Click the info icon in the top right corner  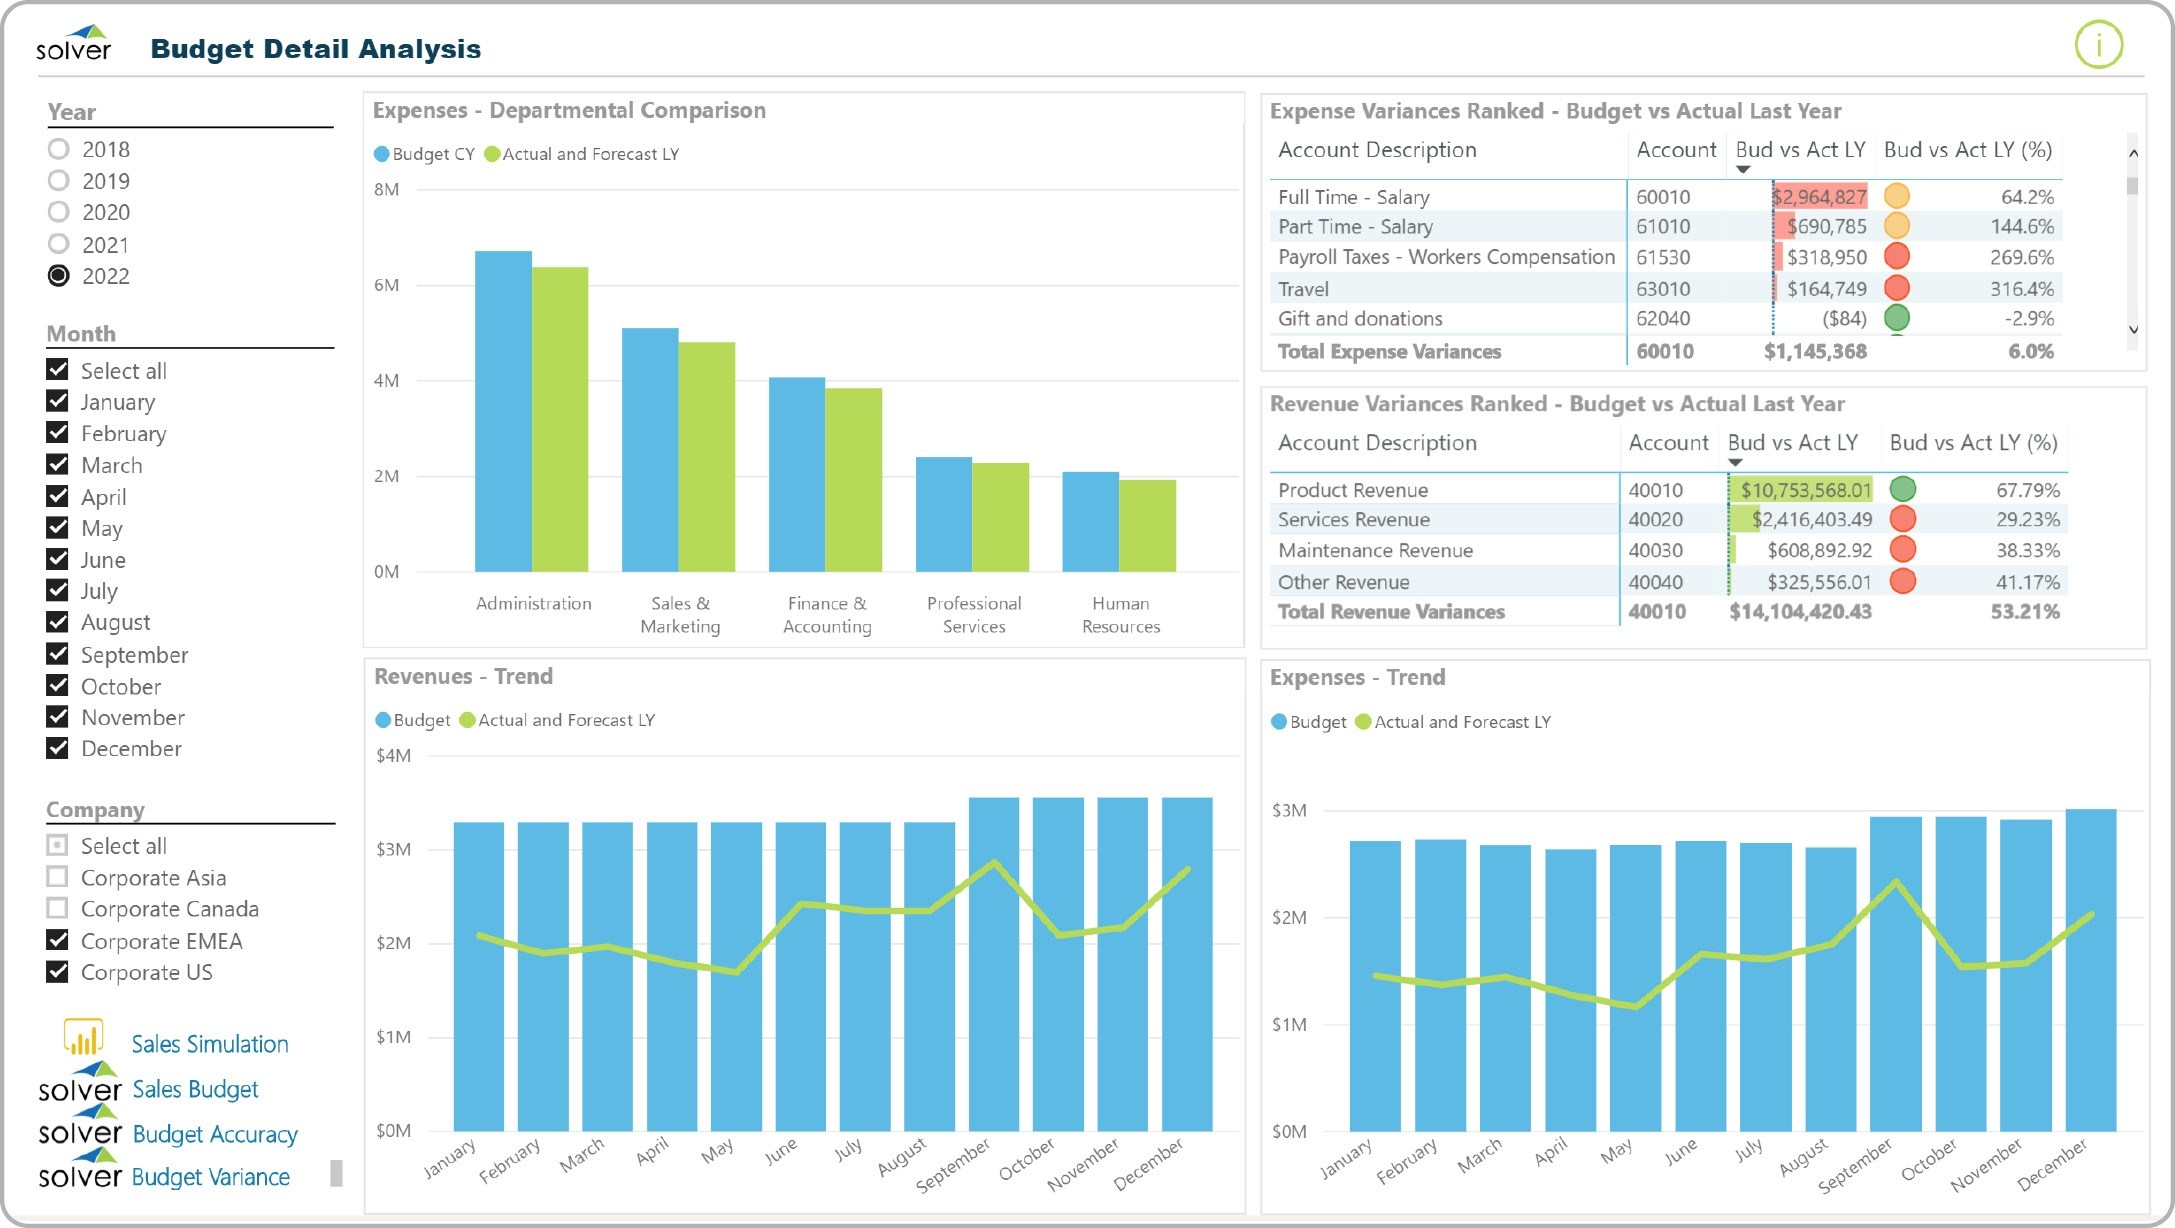click(2097, 44)
